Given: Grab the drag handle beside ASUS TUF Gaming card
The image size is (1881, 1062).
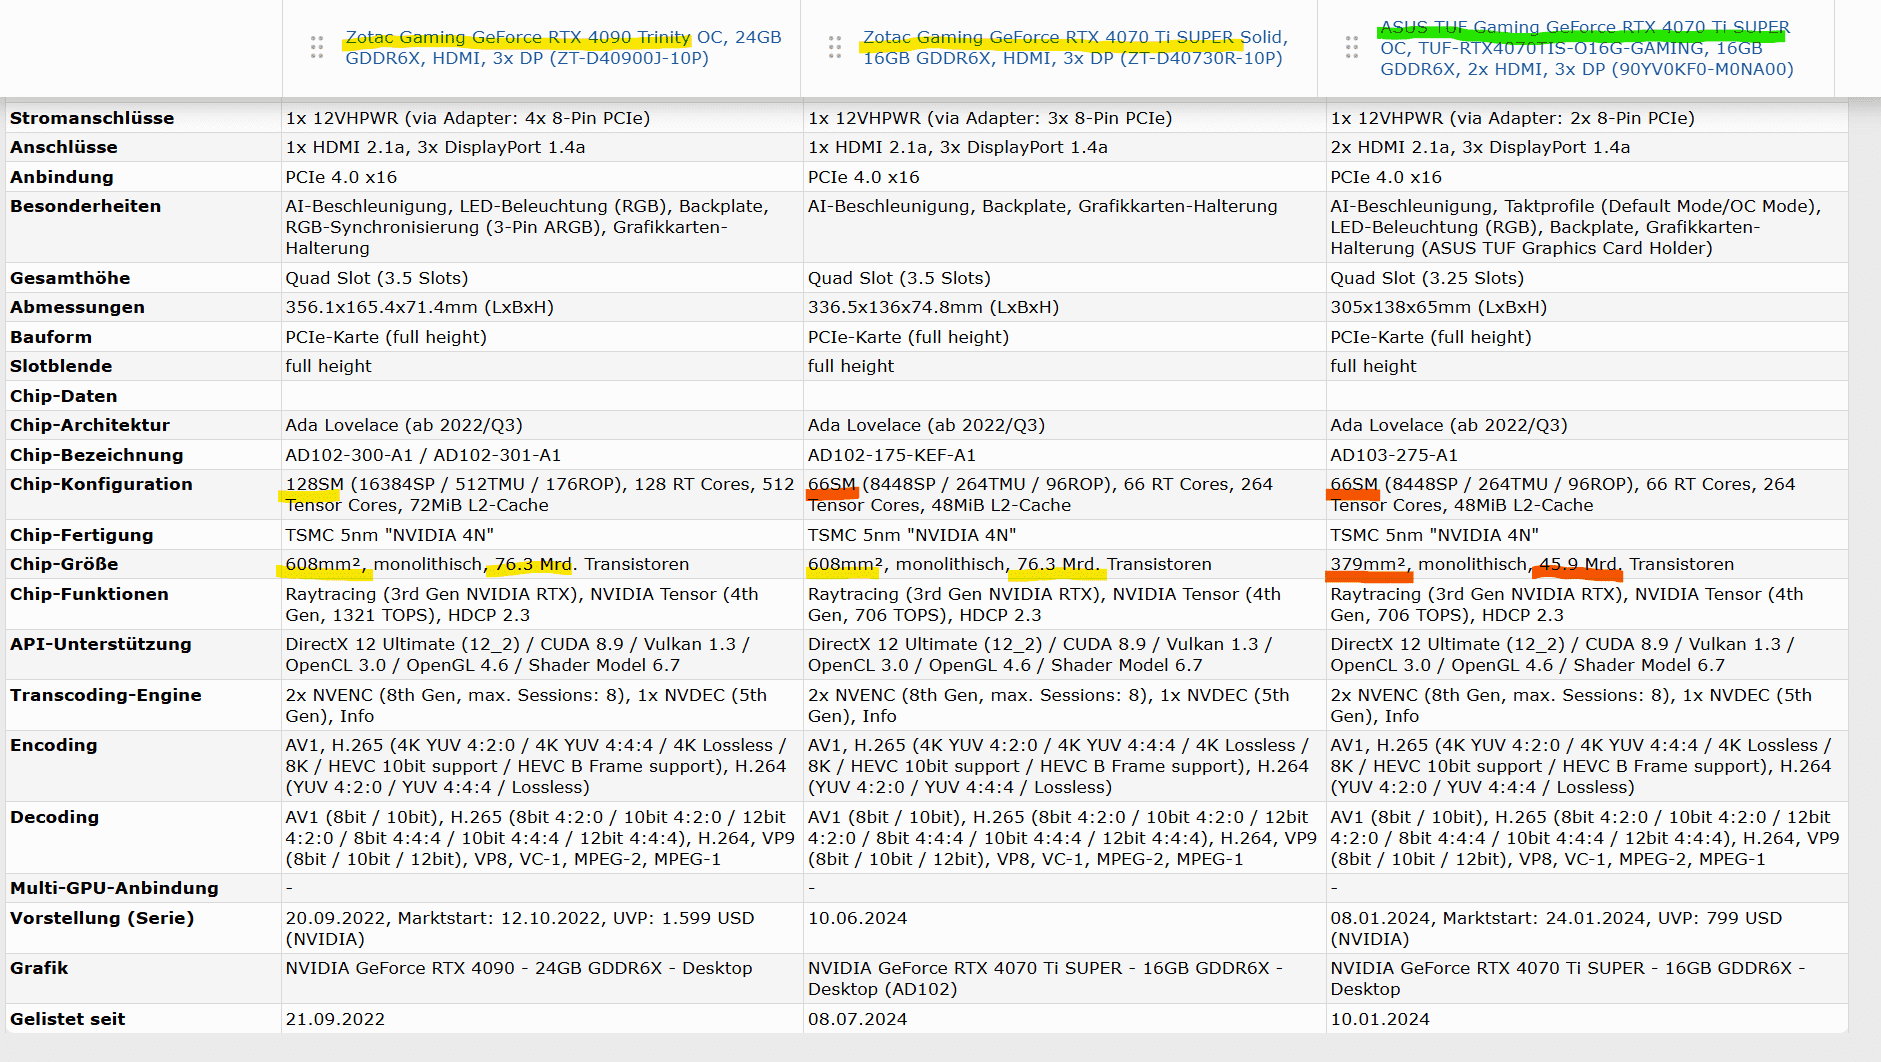Looking at the screenshot, I should pyautogui.click(x=1352, y=47).
